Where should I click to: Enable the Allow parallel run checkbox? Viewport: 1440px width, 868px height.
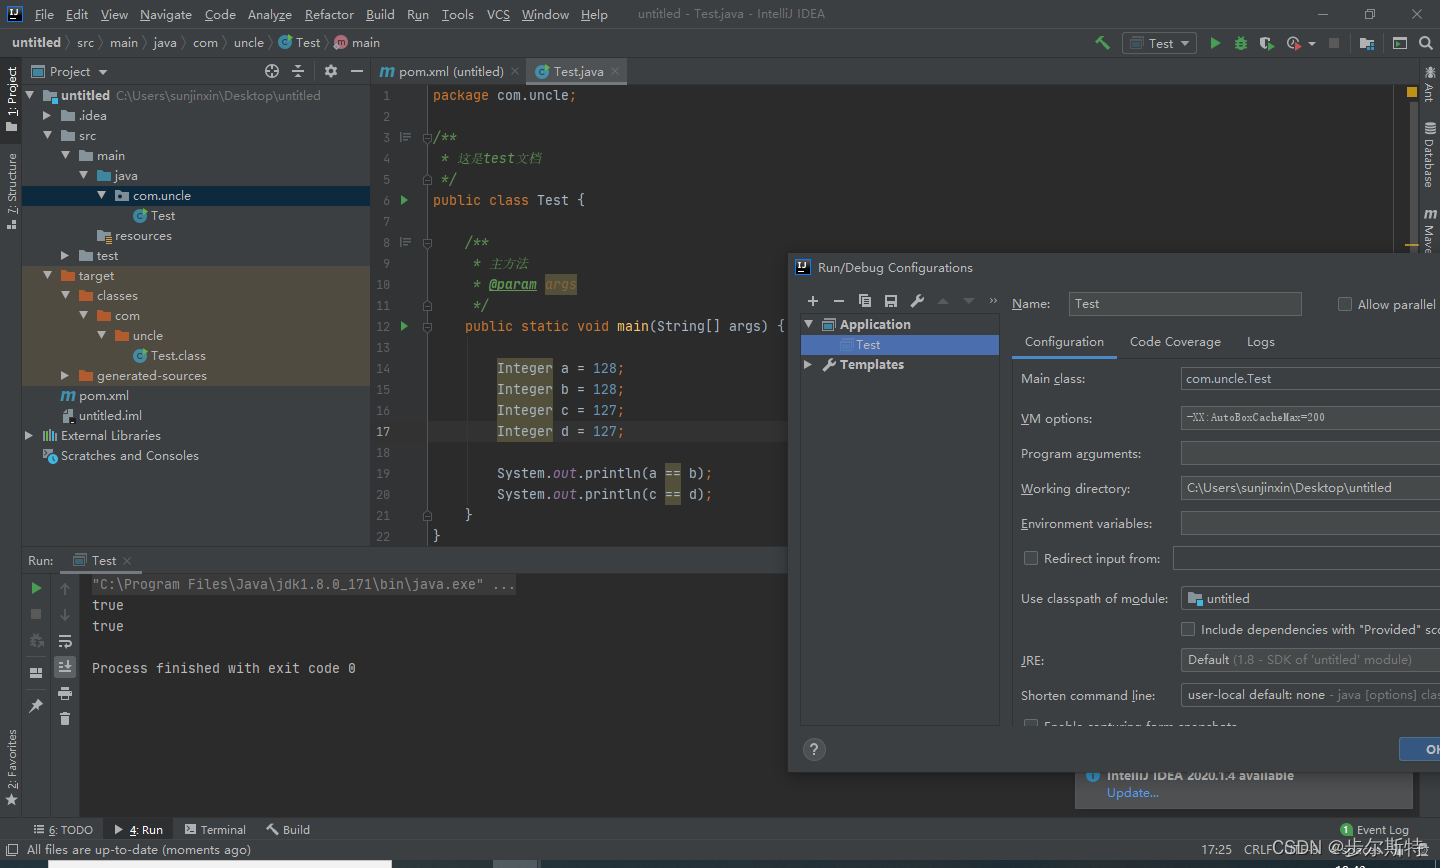(x=1345, y=304)
